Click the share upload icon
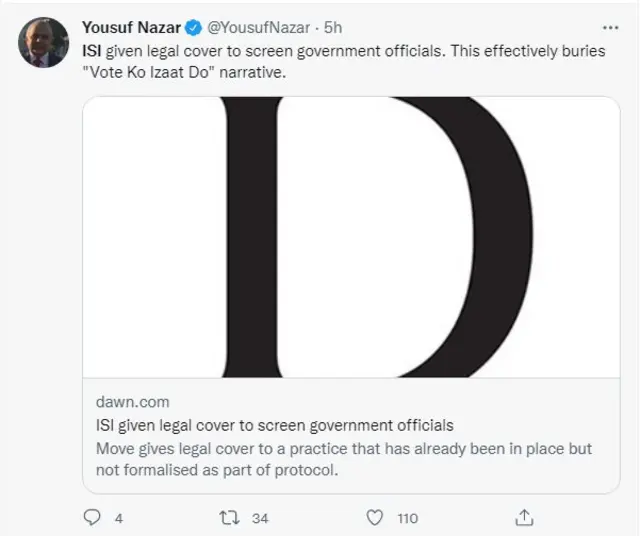This screenshot has width=640, height=536. [525, 517]
